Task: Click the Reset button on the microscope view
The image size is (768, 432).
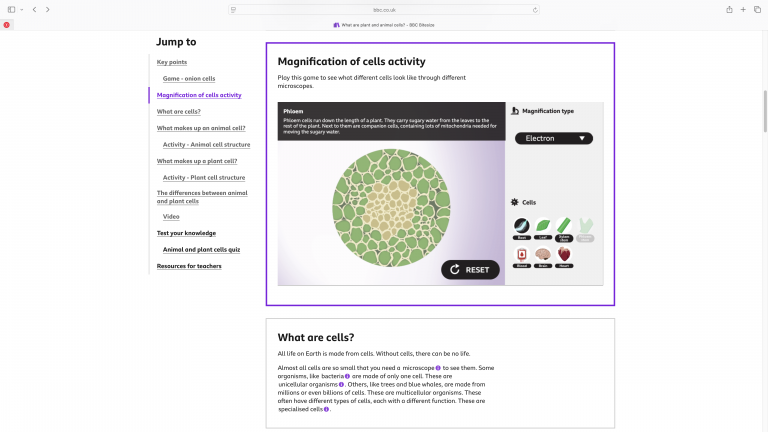Action: (470, 270)
